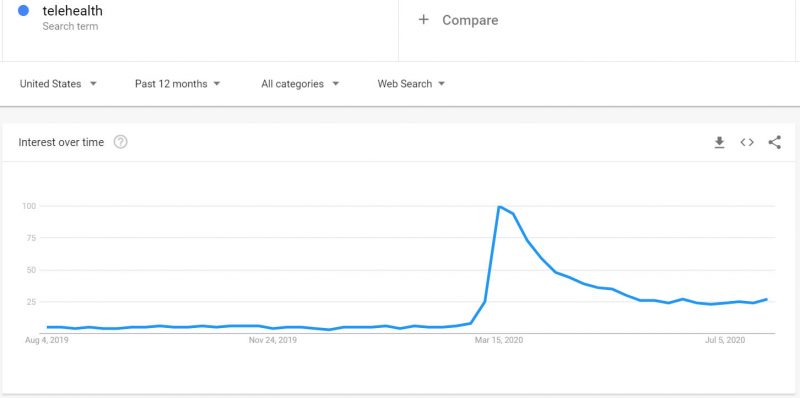Select the Nov 24, 2019 axis label

pos(273,340)
